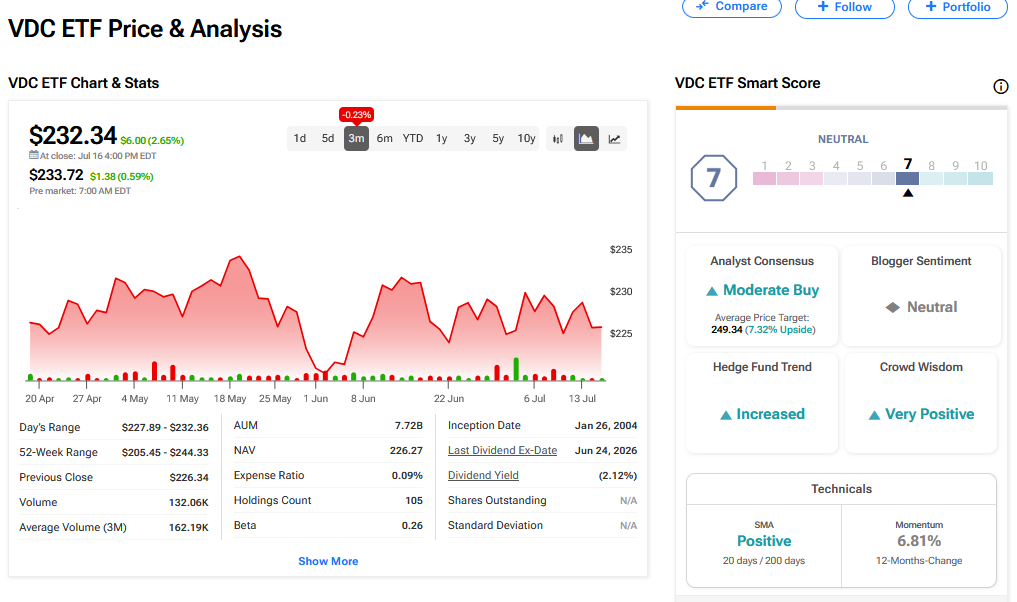The height and width of the screenshot is (602, 1017).
Task: Click the calendar icon beside At close
Action: [34, 155]
